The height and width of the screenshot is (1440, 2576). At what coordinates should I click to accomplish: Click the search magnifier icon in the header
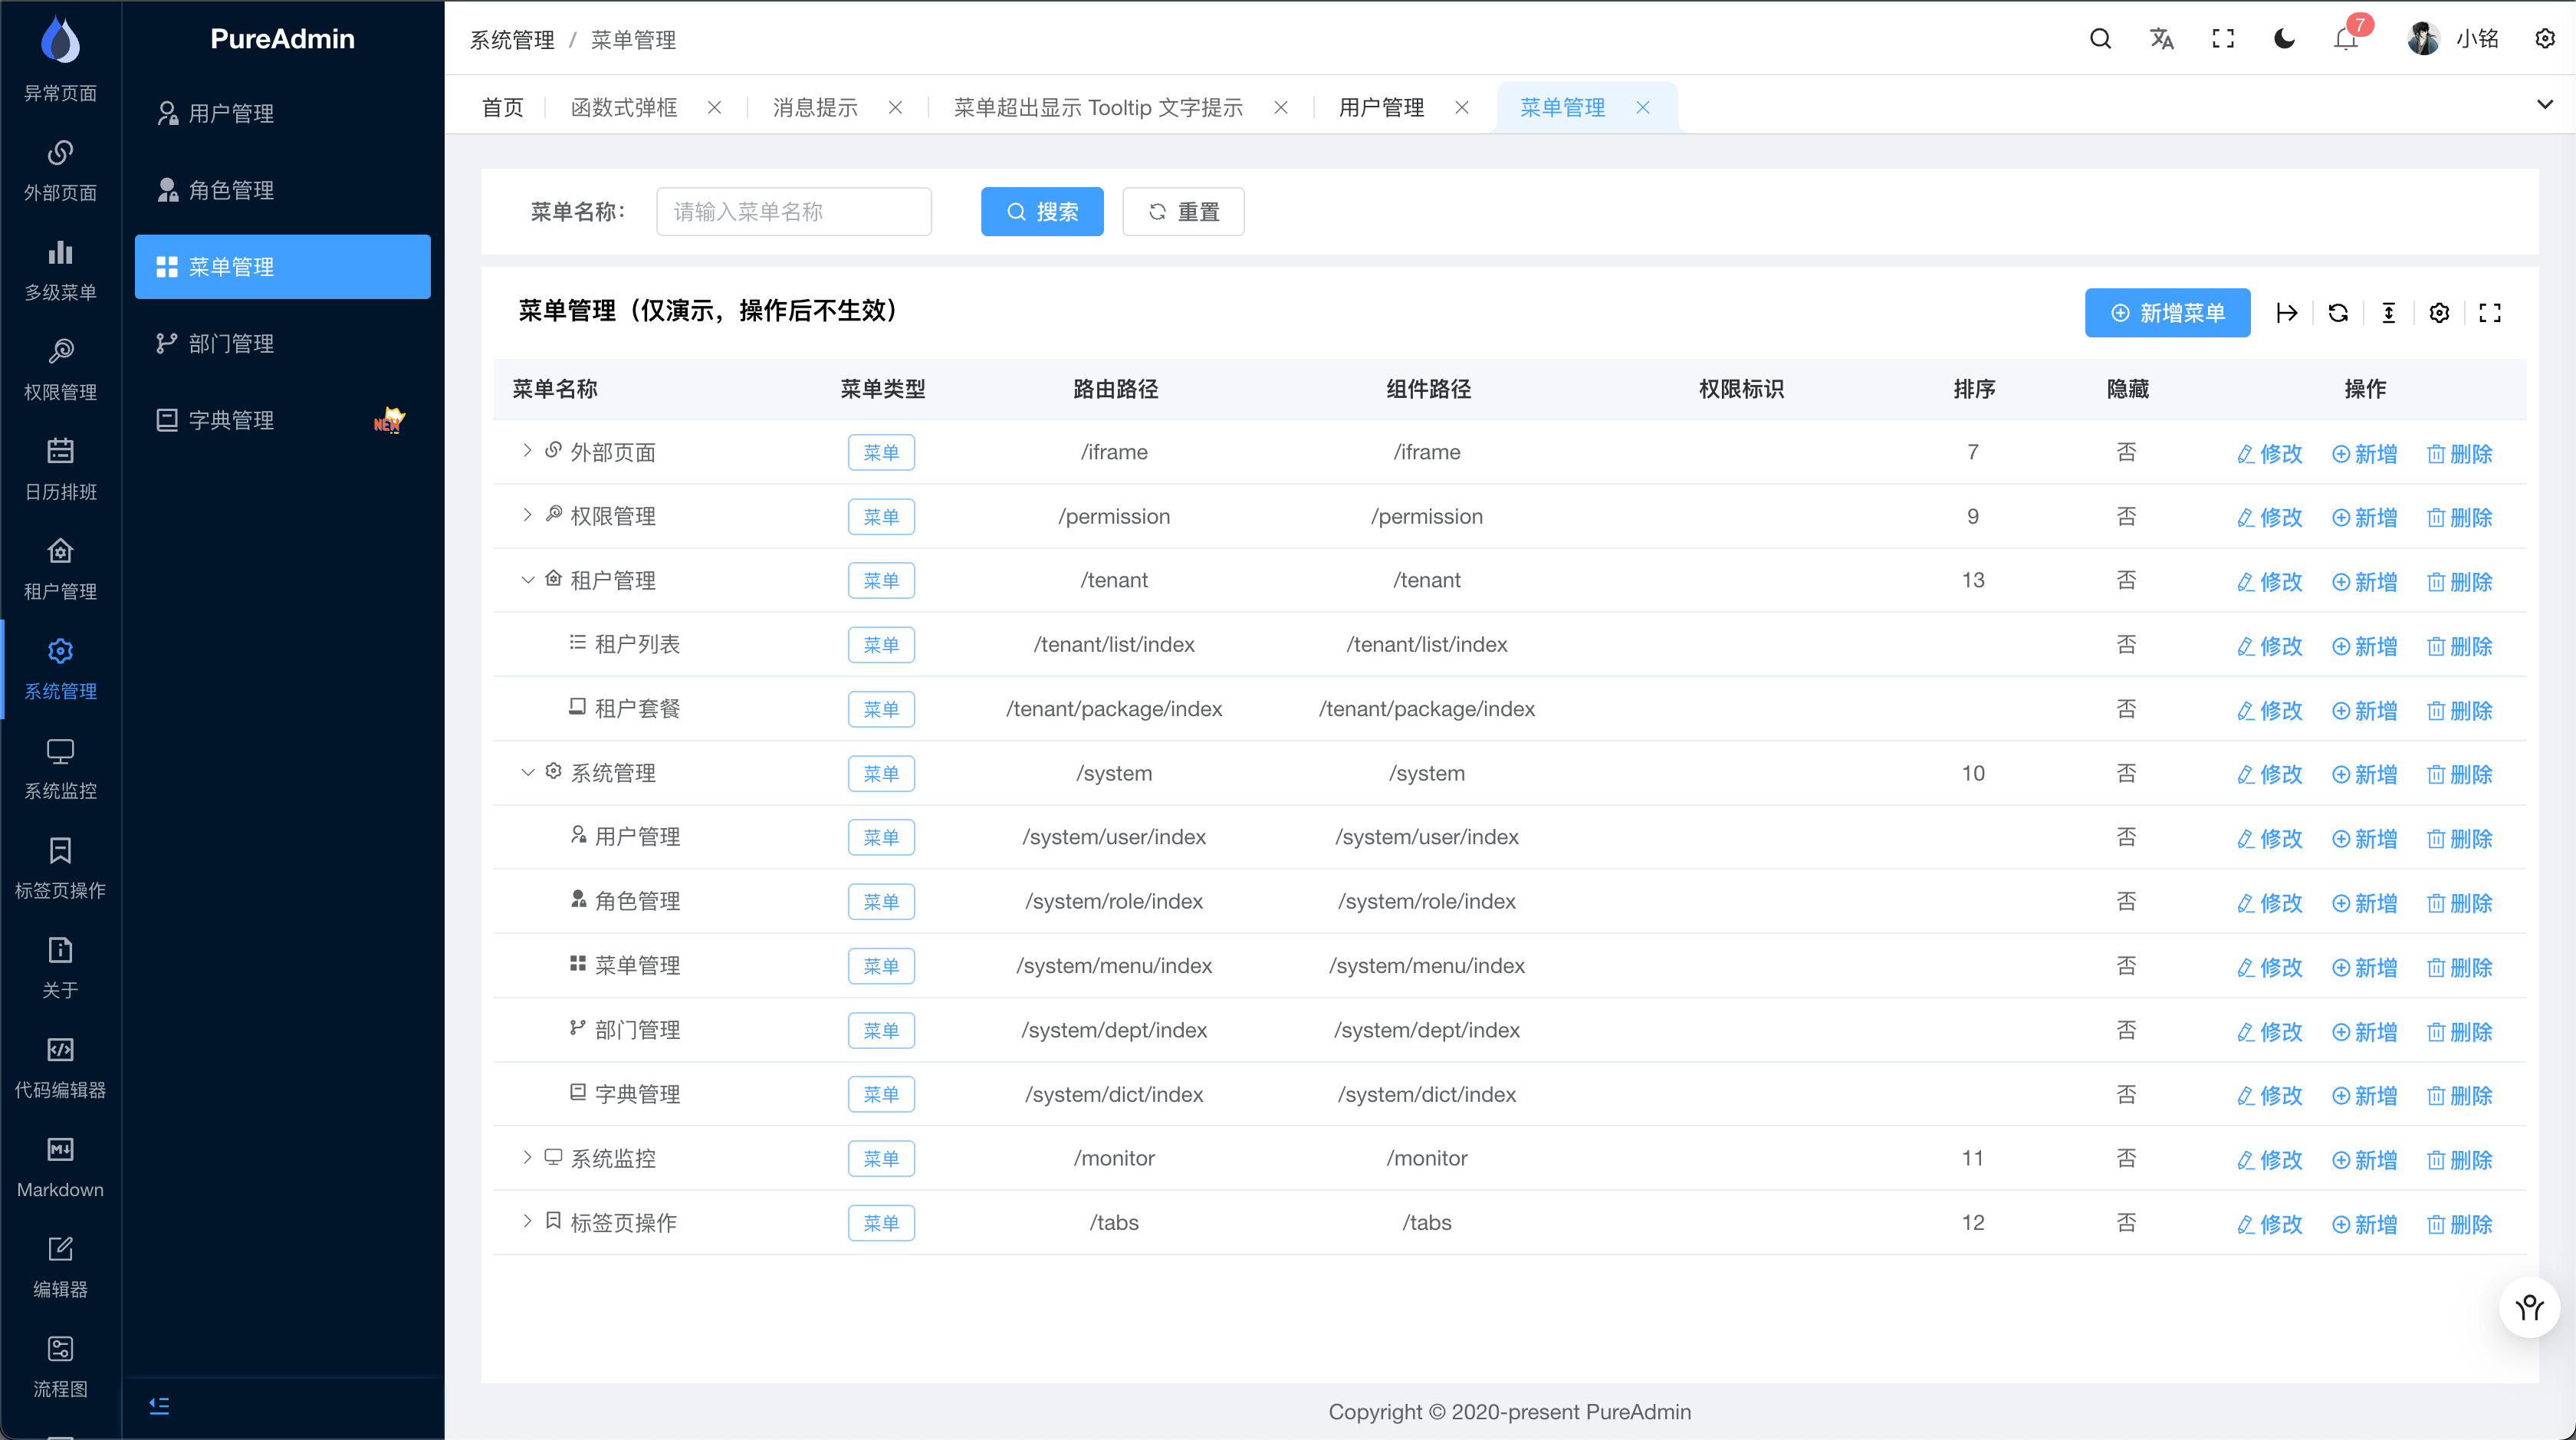[x=2100, y=39]
